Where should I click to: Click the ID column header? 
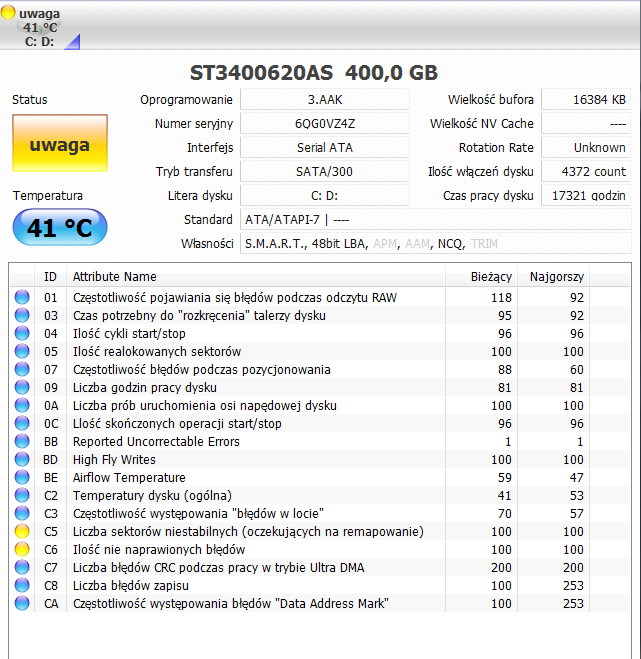50,277
